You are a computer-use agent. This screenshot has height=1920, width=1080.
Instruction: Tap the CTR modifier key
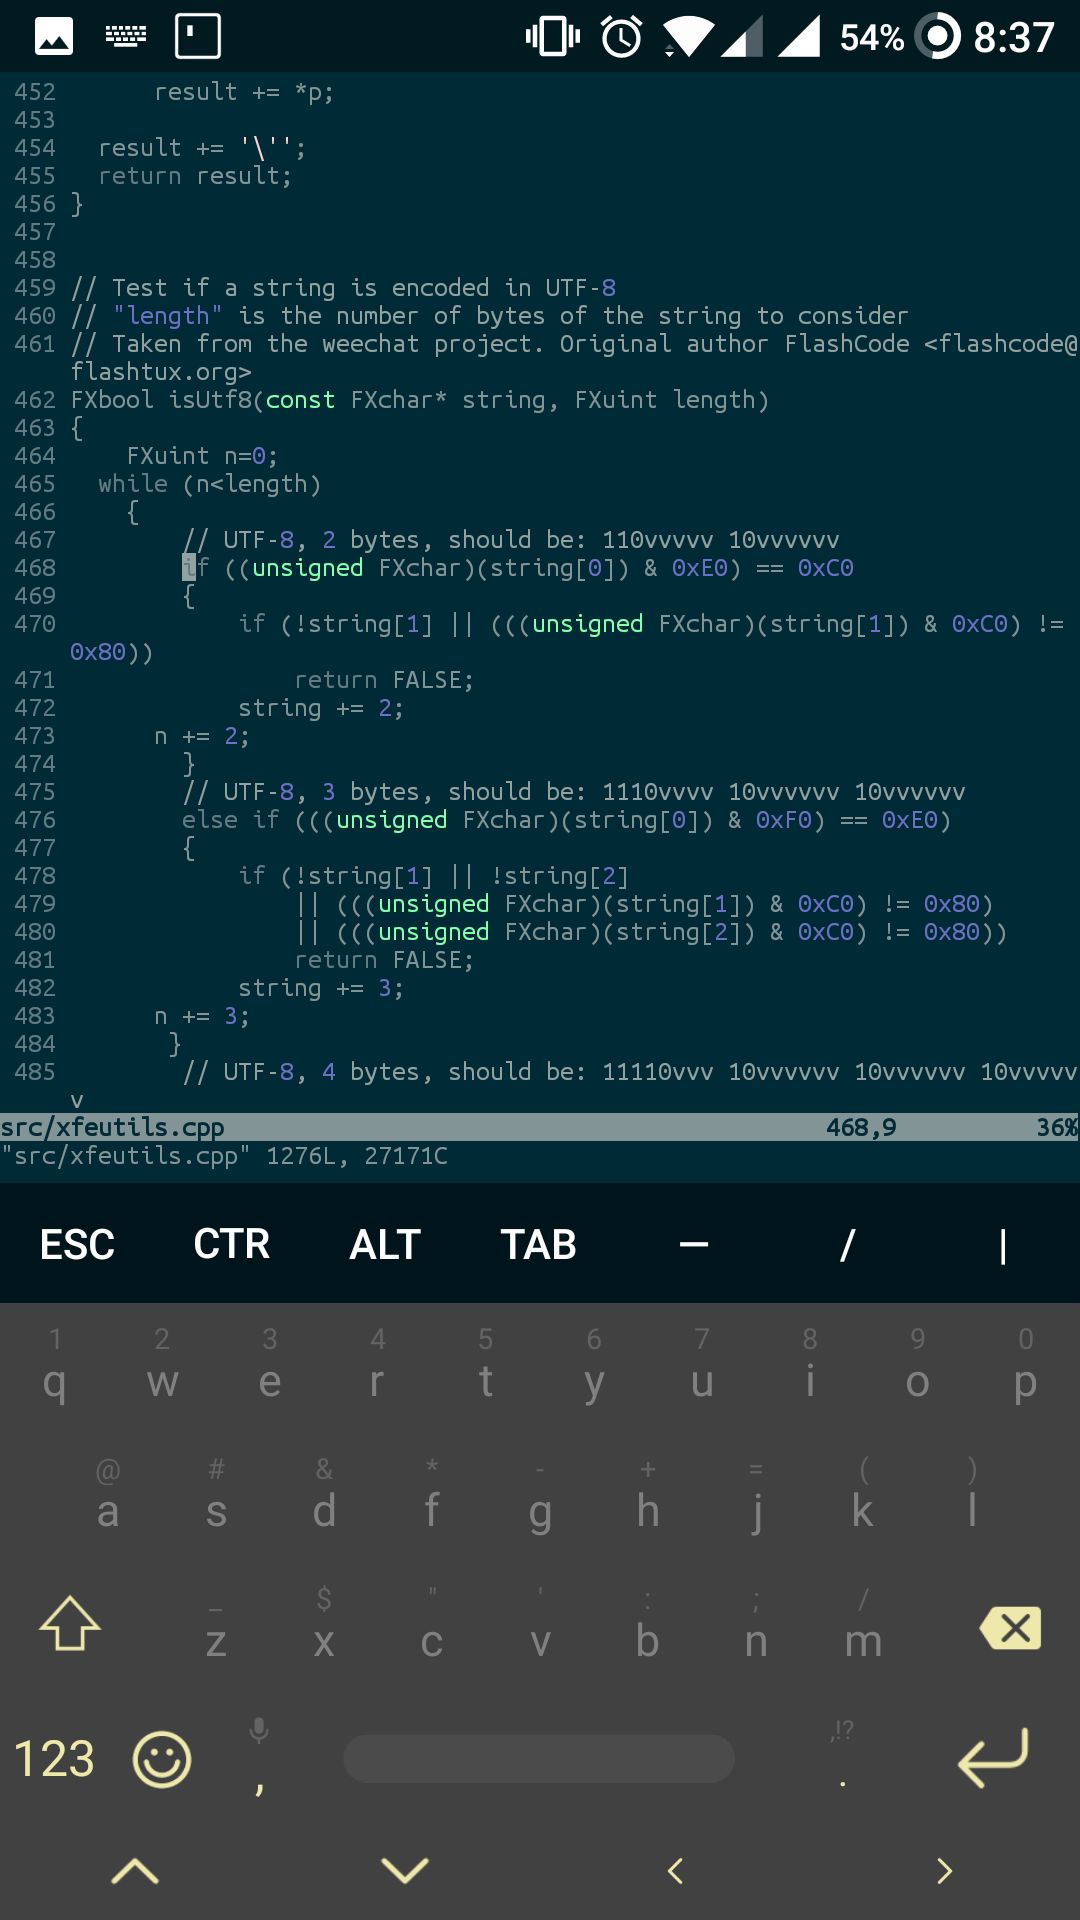click(x=231, y=1245)
